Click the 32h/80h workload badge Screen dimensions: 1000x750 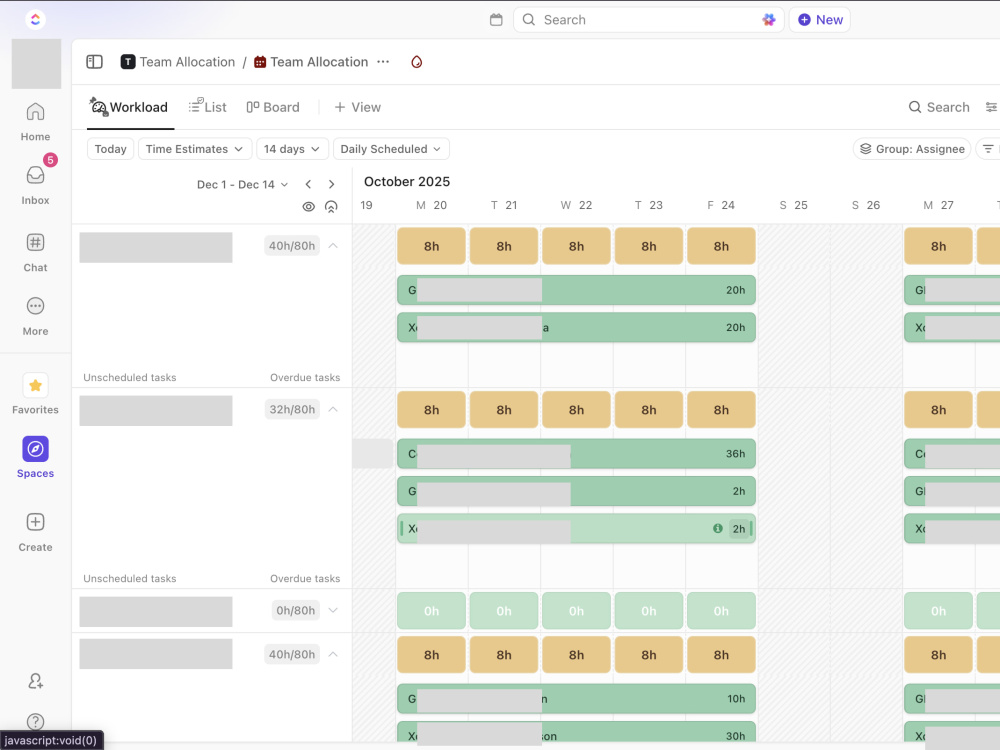(x=292, y=409)
